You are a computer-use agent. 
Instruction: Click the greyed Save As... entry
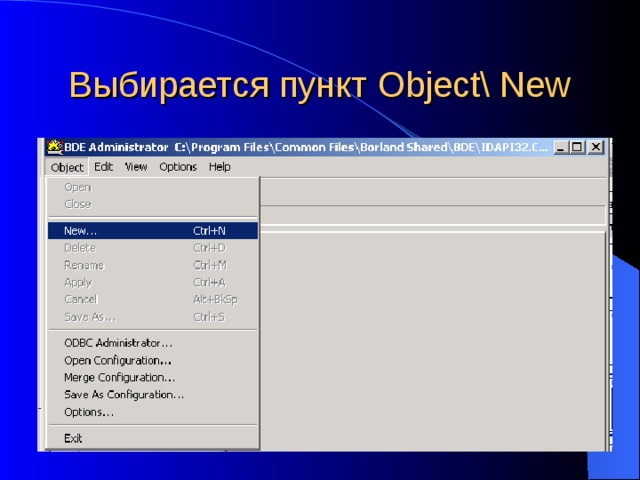point(153,317)
